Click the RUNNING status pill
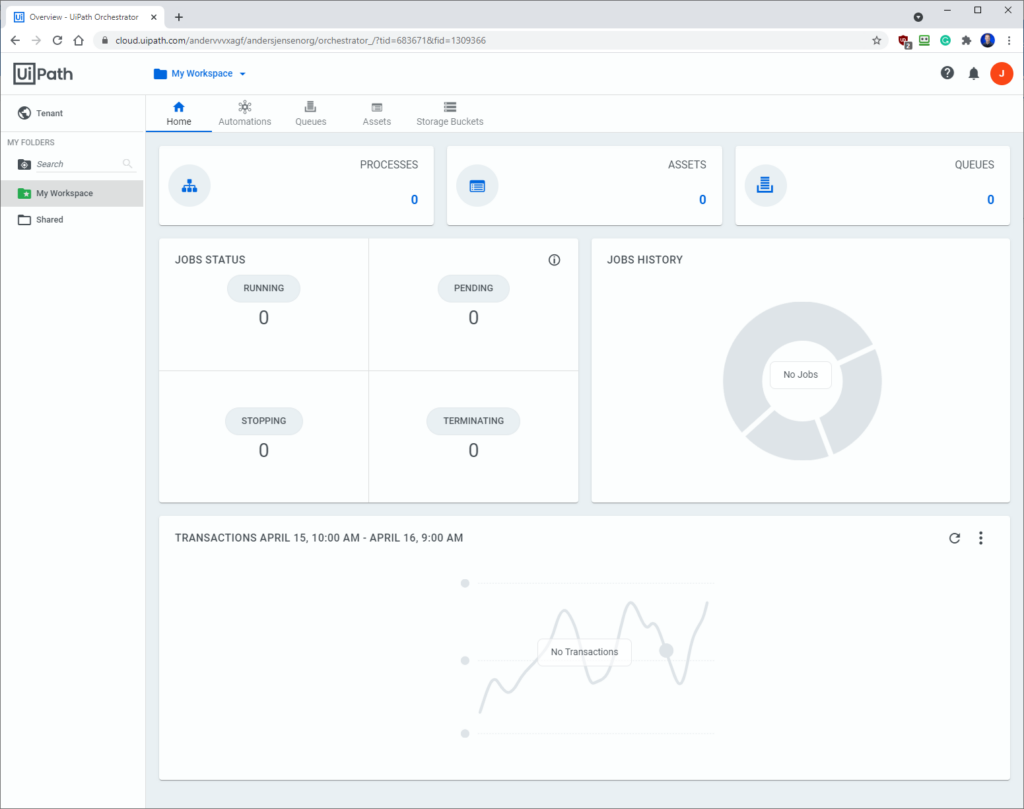1024x809 pixels. click(263, 288)
